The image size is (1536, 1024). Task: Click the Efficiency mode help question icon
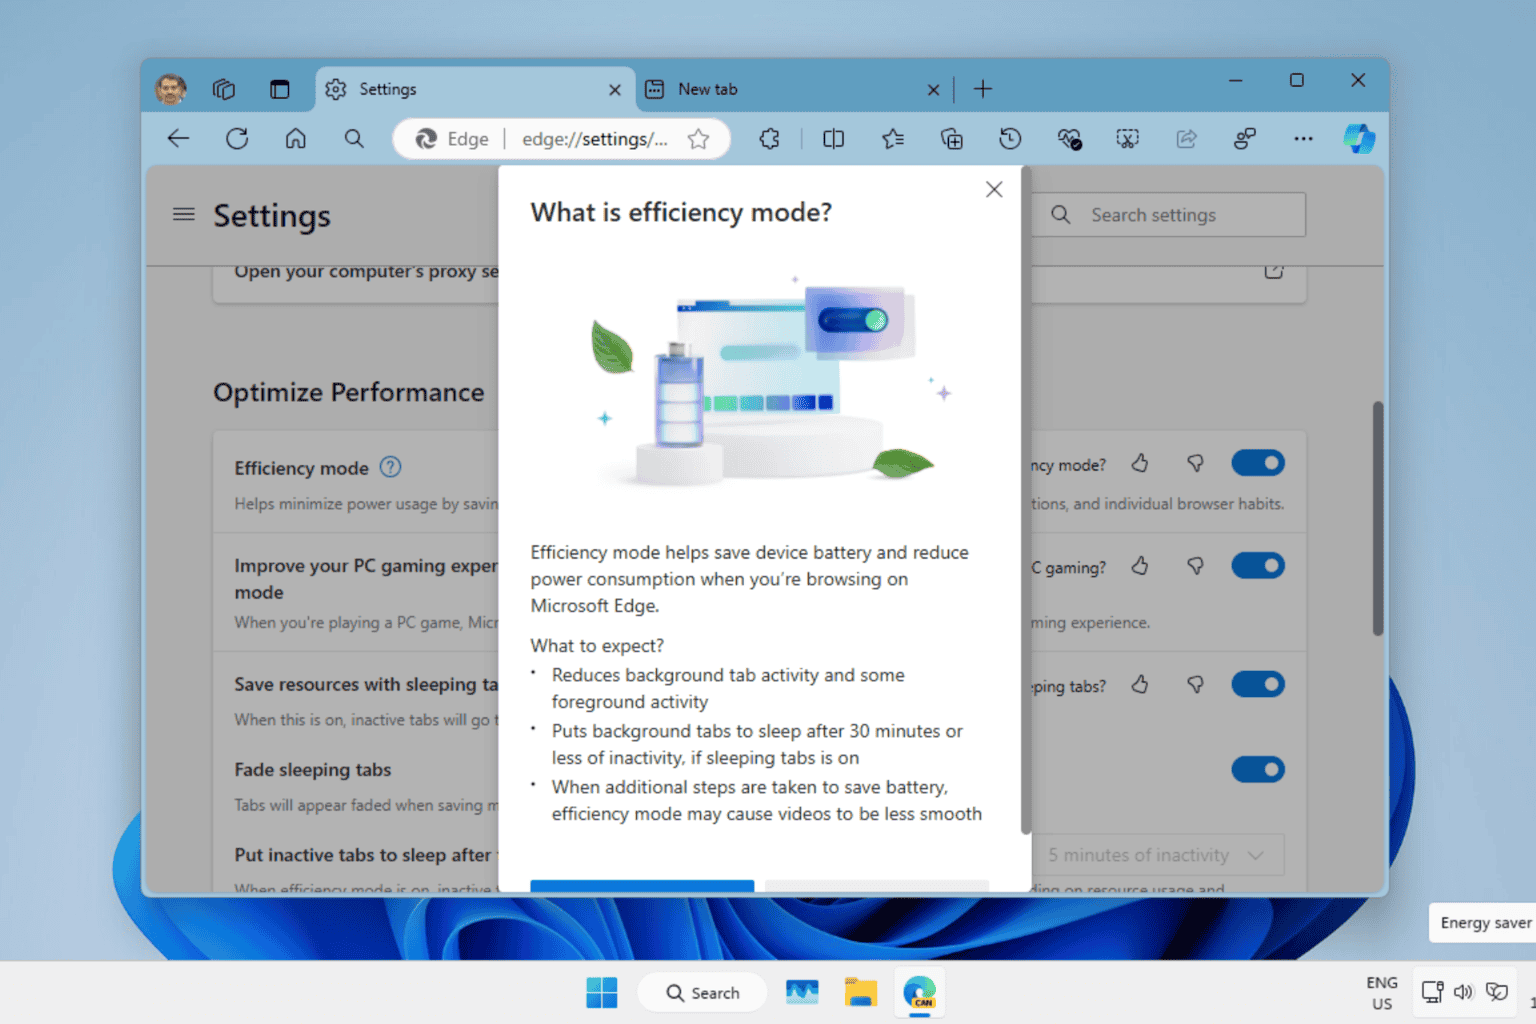(391, 467)
